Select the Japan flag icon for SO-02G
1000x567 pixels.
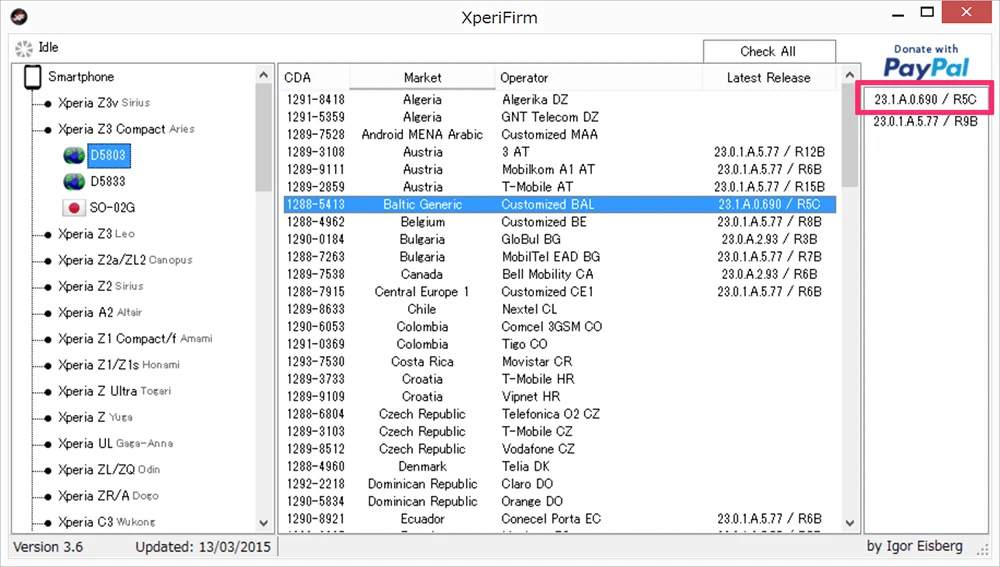[x=74, y=208]
